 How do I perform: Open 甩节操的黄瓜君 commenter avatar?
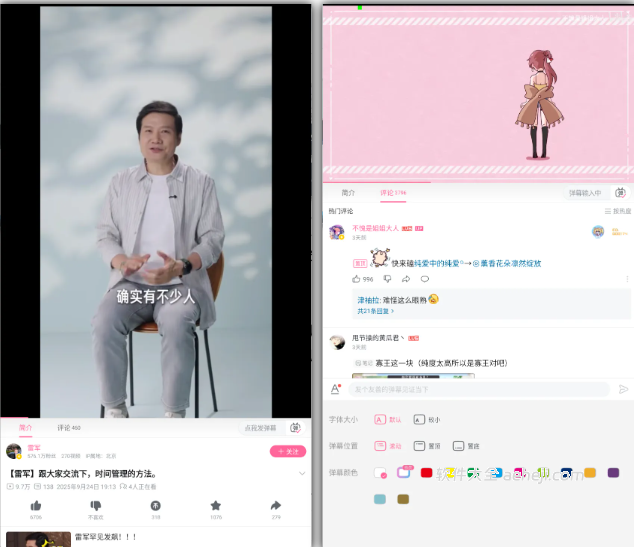pos(337,342)
